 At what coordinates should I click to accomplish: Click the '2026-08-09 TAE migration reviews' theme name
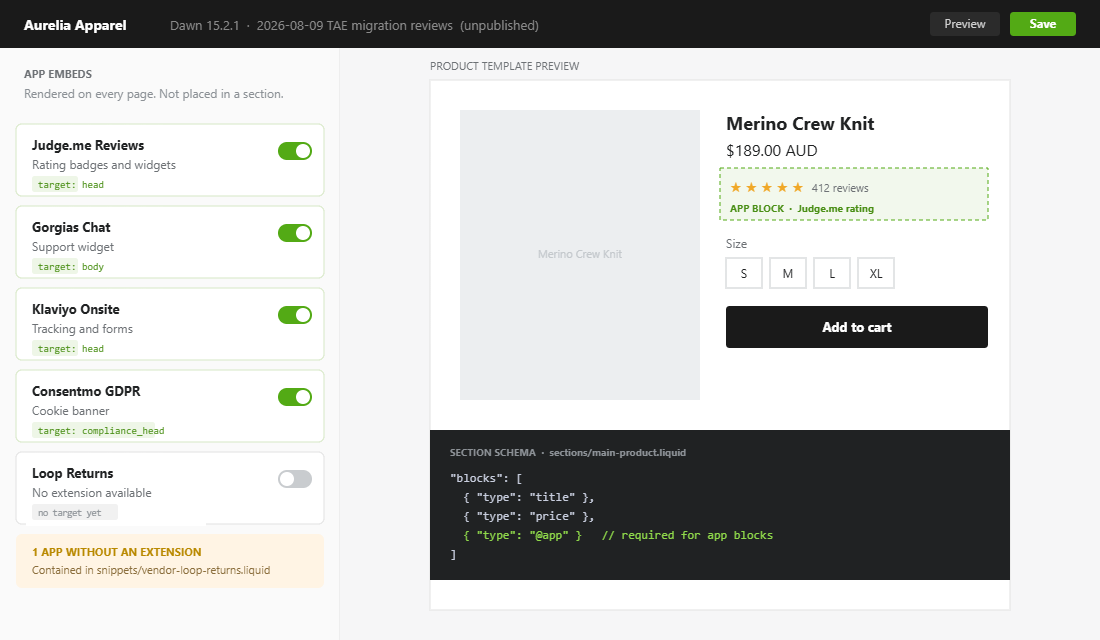tap(354, 25)
